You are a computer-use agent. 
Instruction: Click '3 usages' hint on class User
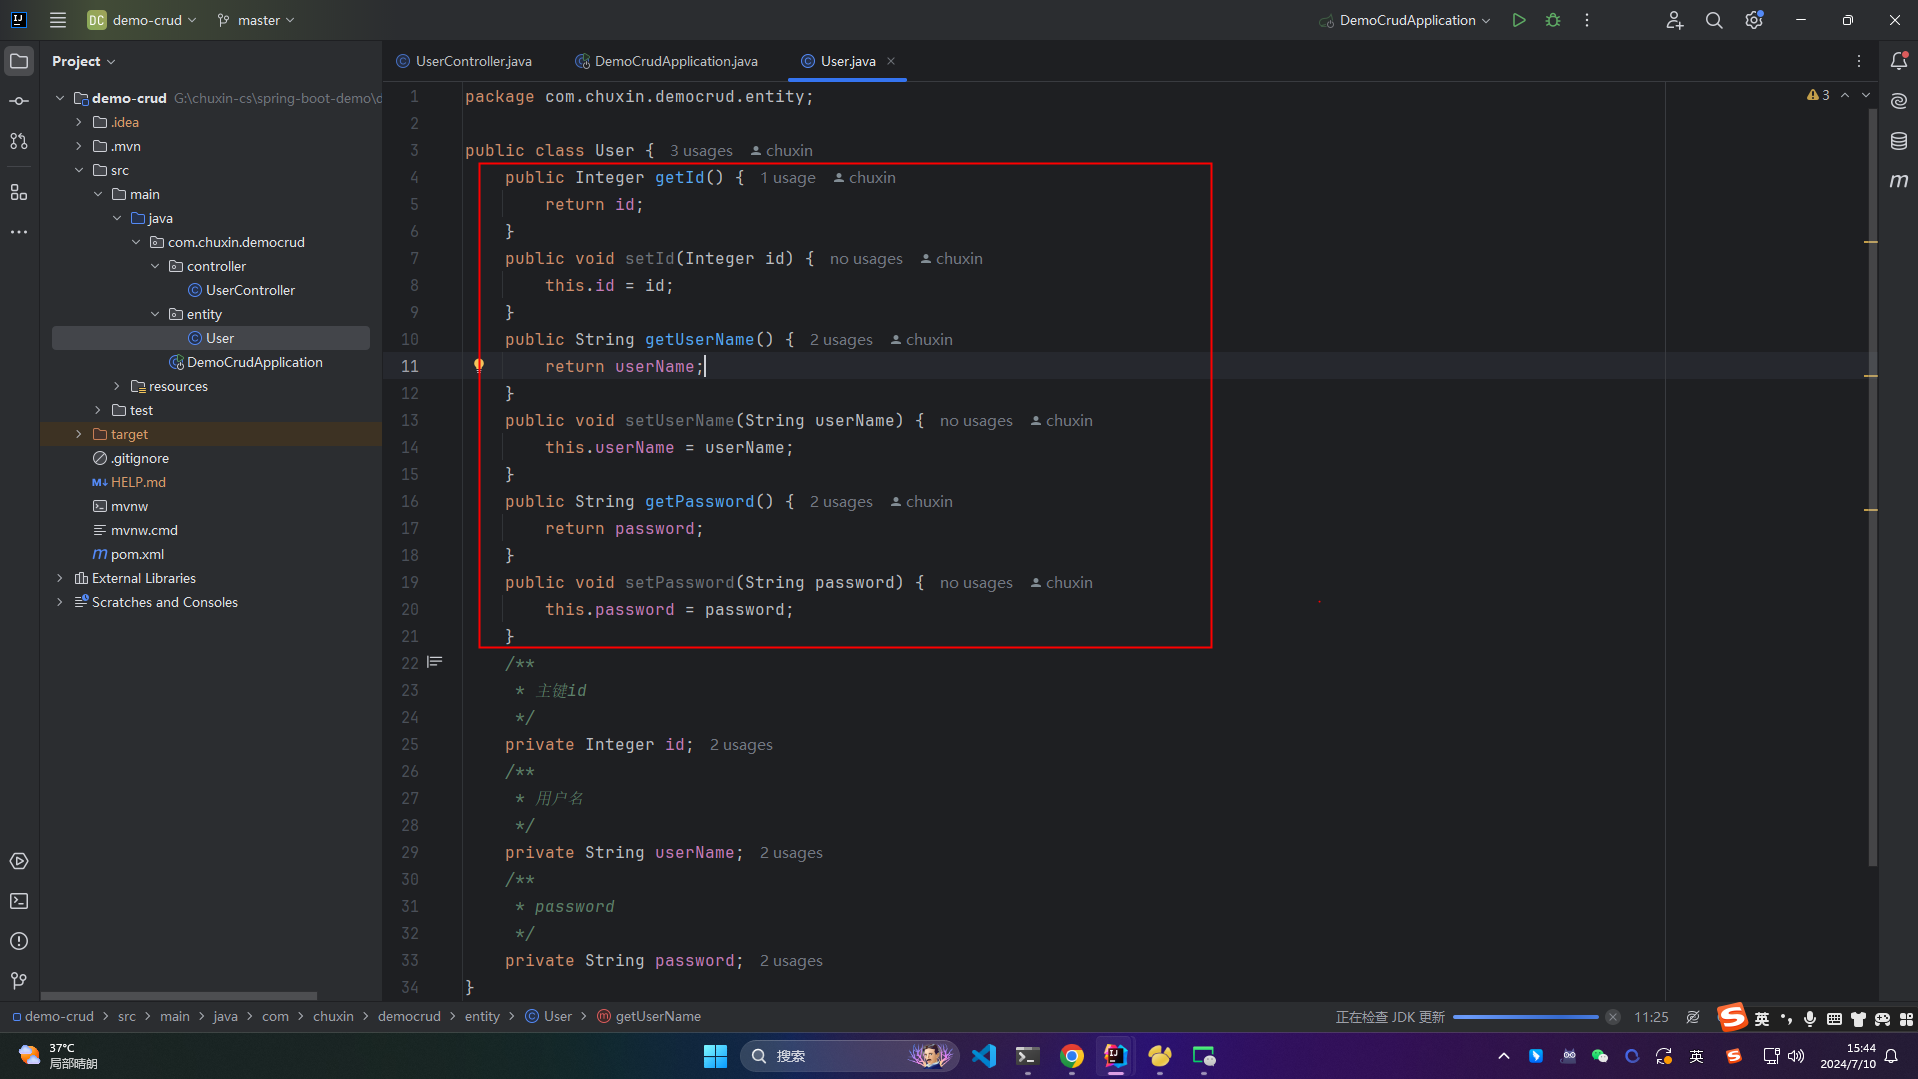701,151
